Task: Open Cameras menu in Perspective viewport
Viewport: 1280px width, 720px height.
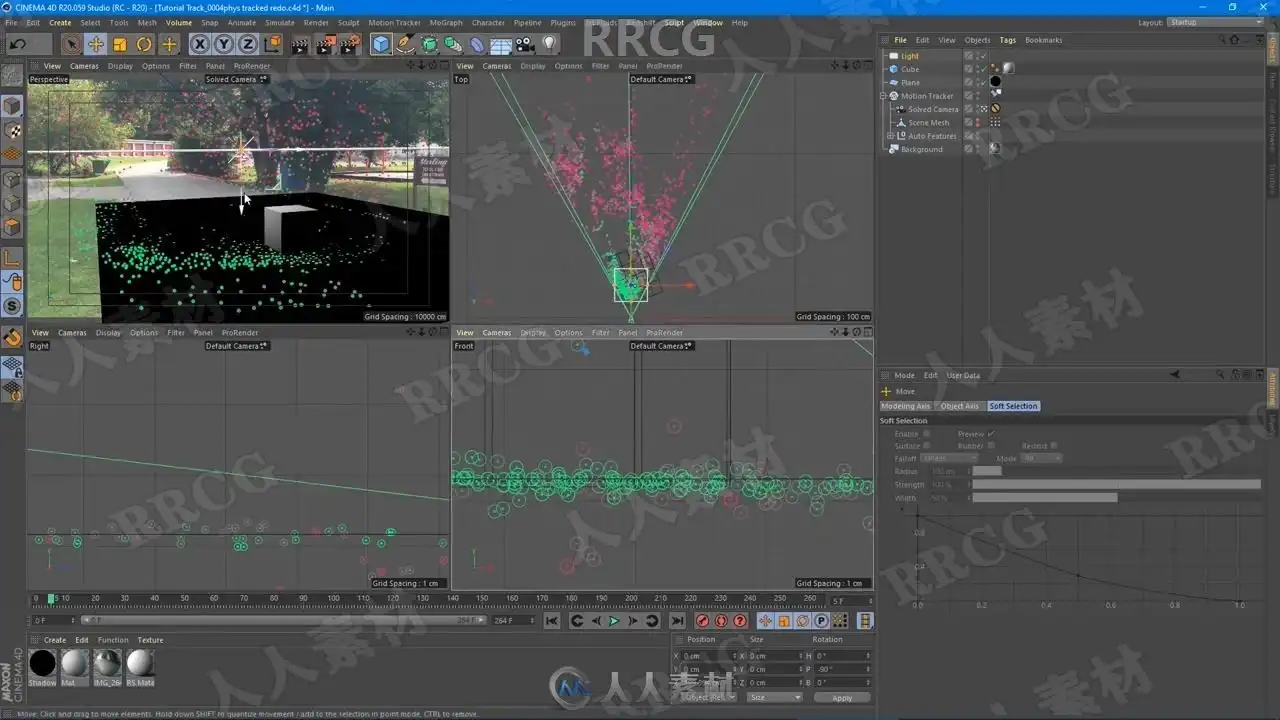Action: click(84, 66)
